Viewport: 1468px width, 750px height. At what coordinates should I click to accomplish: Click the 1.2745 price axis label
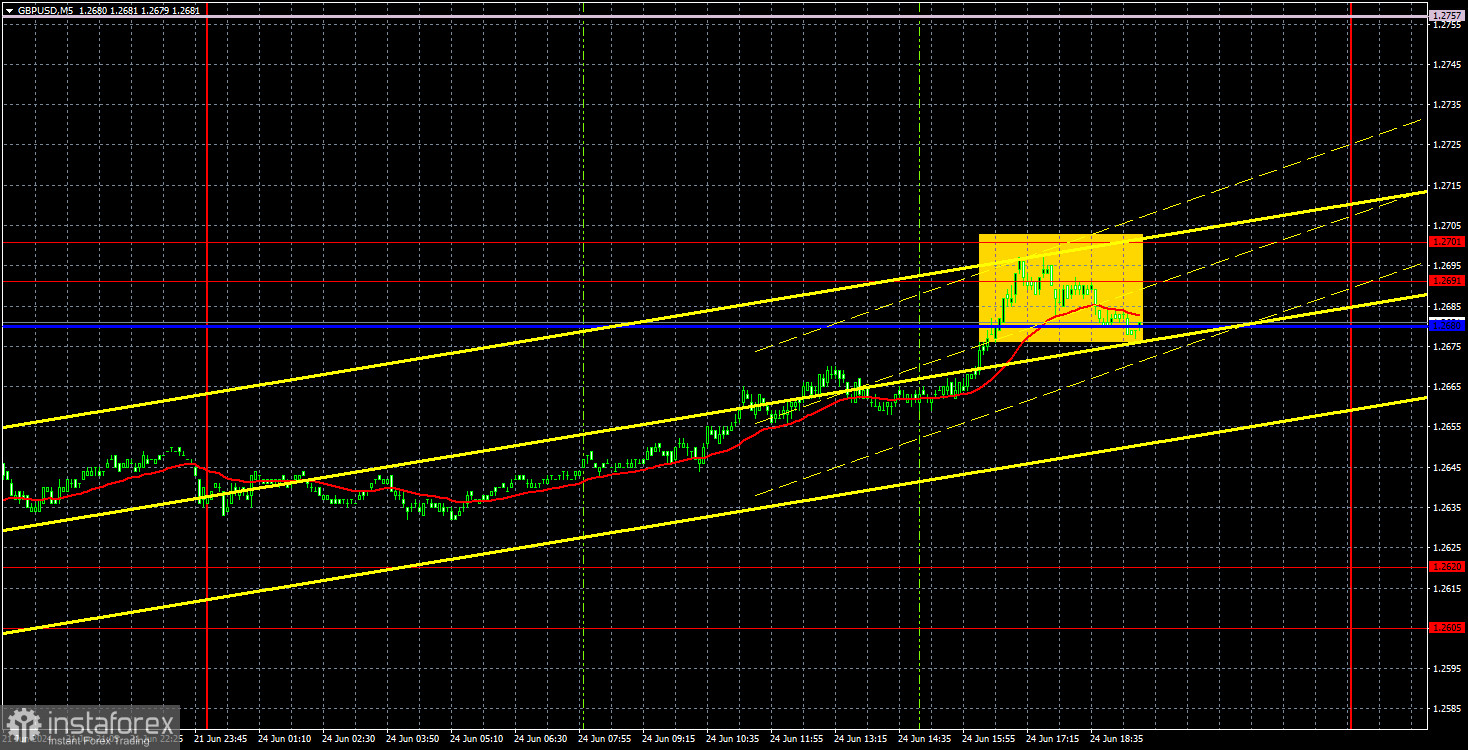(1447, 64)
